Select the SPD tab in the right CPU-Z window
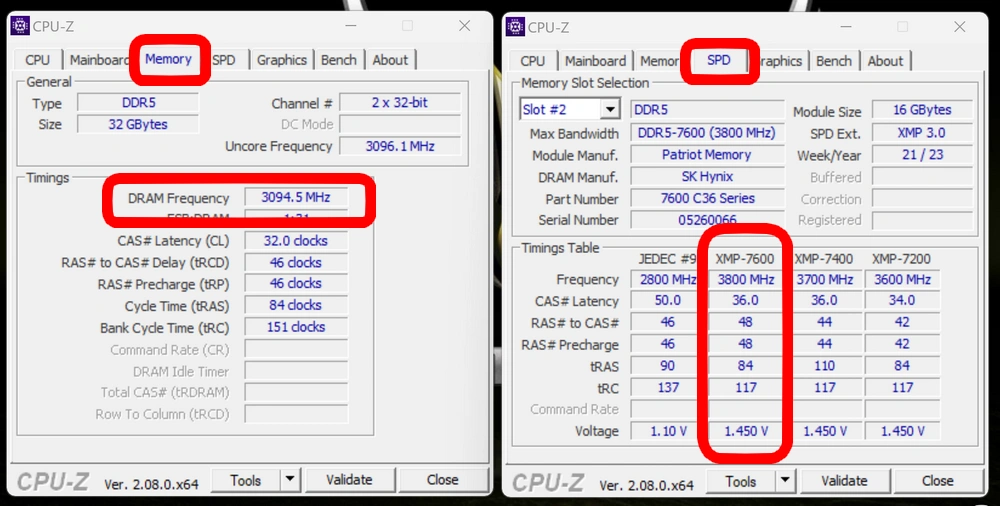 pos(719,60)
